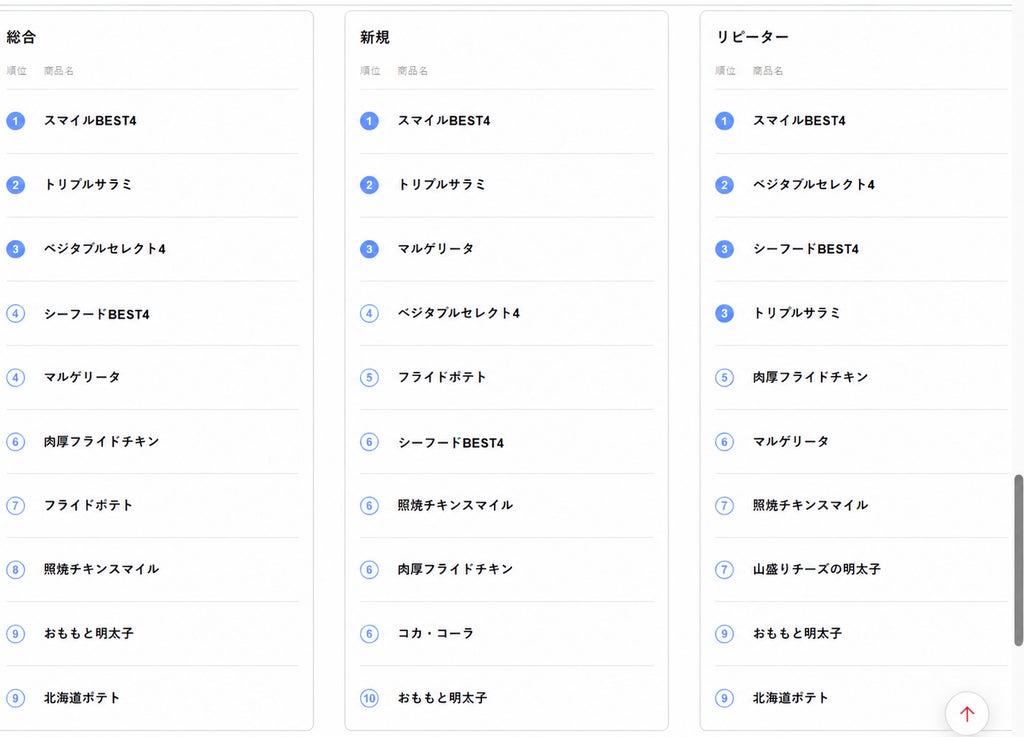Click rank 5 badge beside 肉厚フライドチキン in リピーター
Image resolution: width=1024 pixels, height=737 pixels.
tap(724, 377)
